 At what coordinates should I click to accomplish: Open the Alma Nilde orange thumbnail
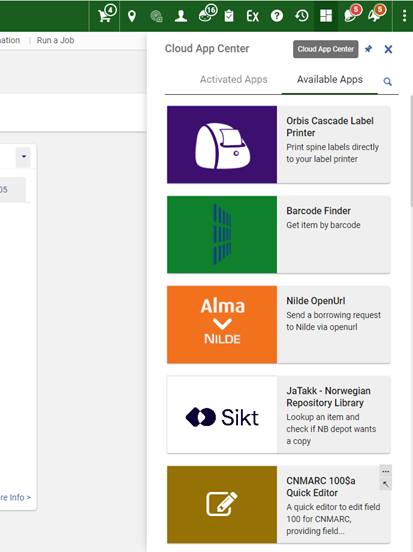222,325
